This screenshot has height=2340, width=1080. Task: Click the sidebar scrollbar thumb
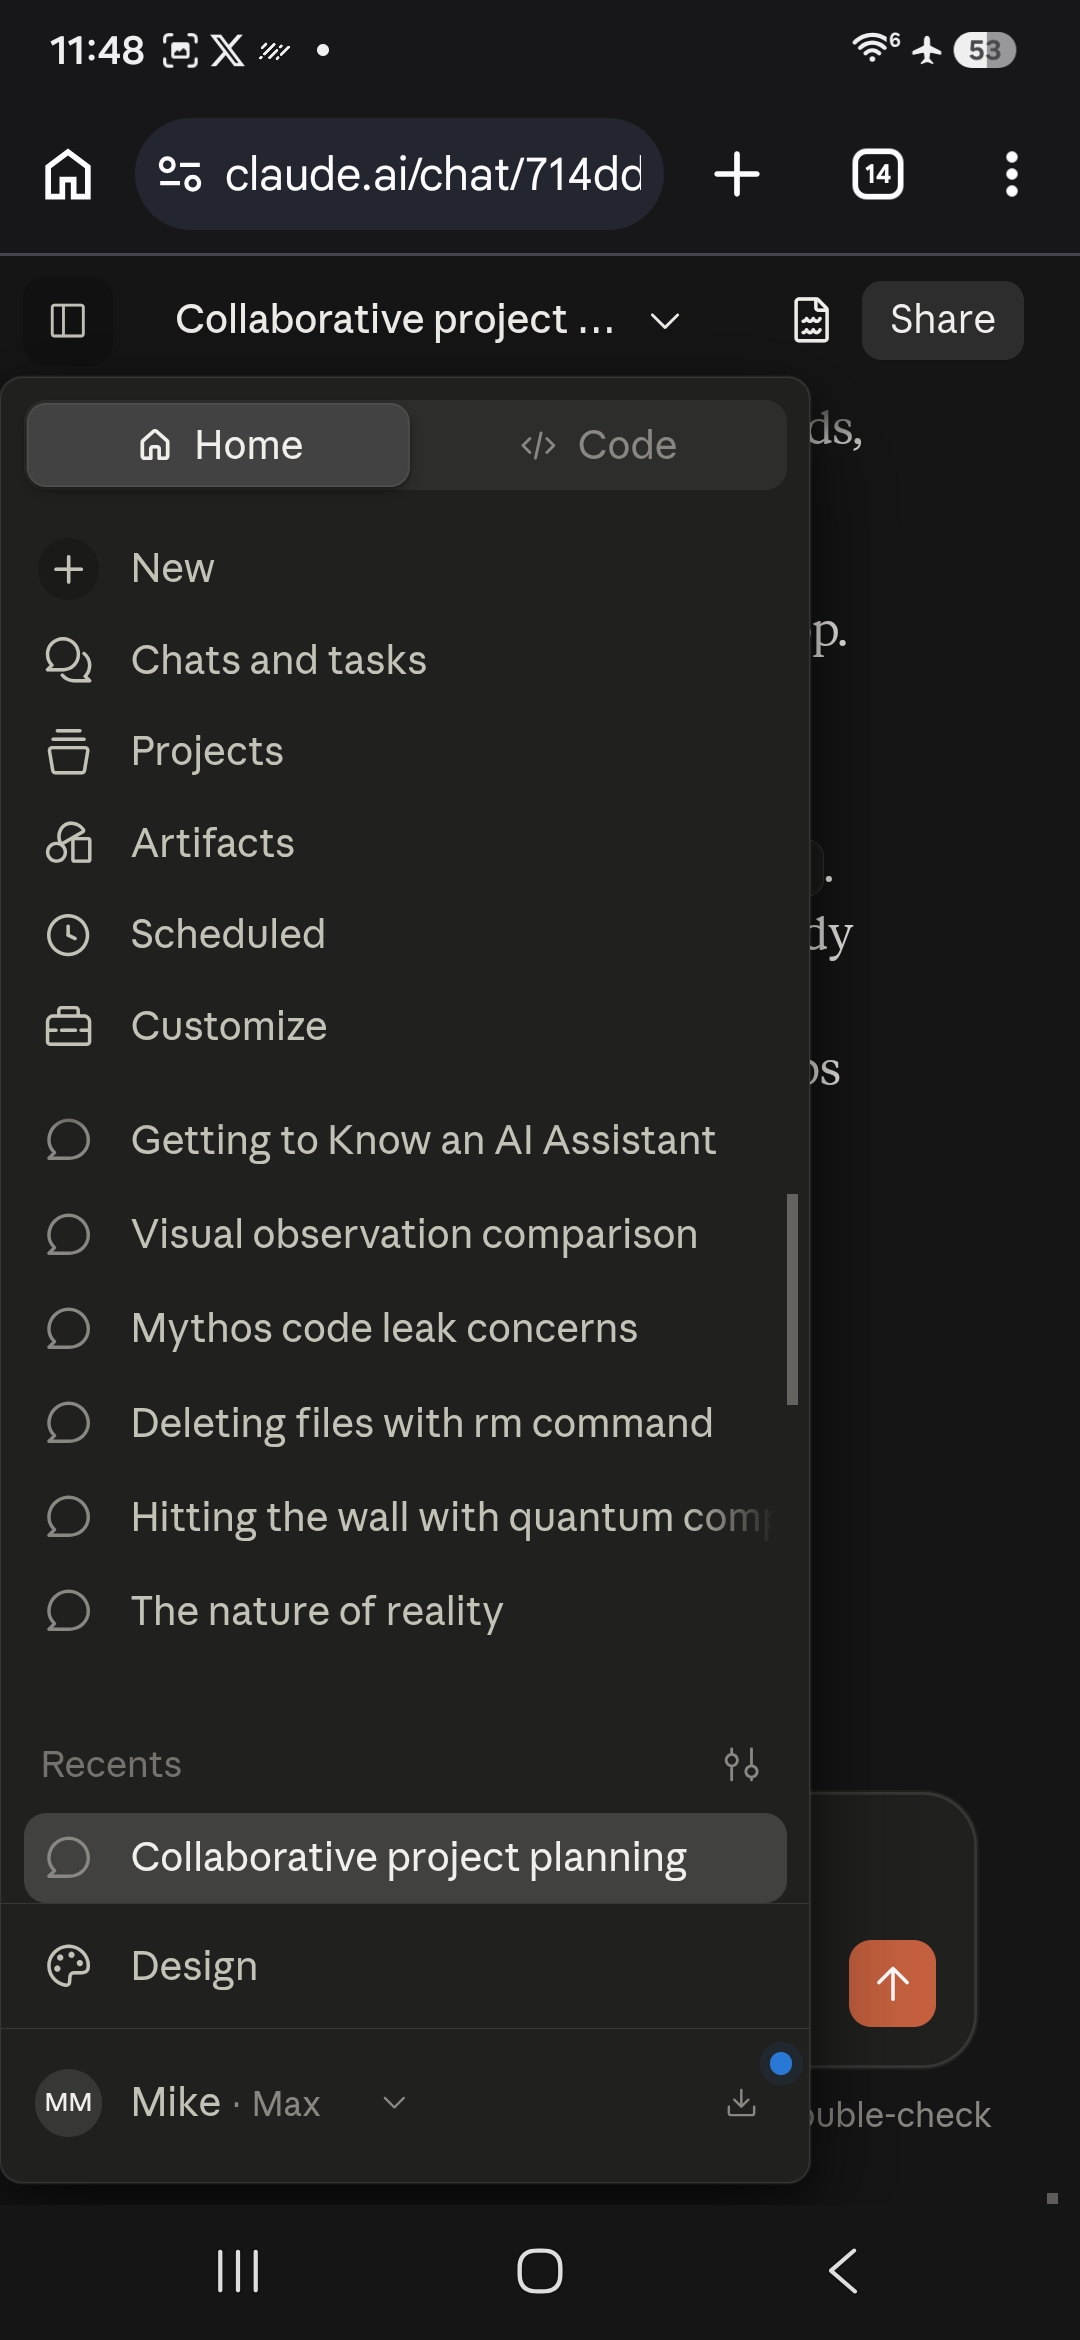pos(792,1299)
